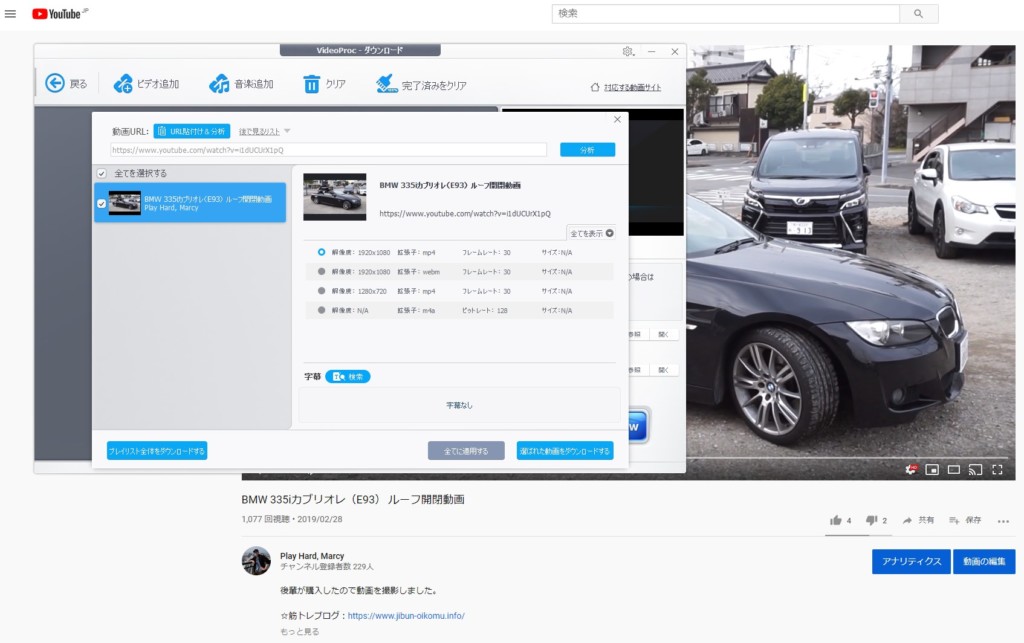
Task: Enter fullscreen on the YouTube player
Action: click(997, 469)
